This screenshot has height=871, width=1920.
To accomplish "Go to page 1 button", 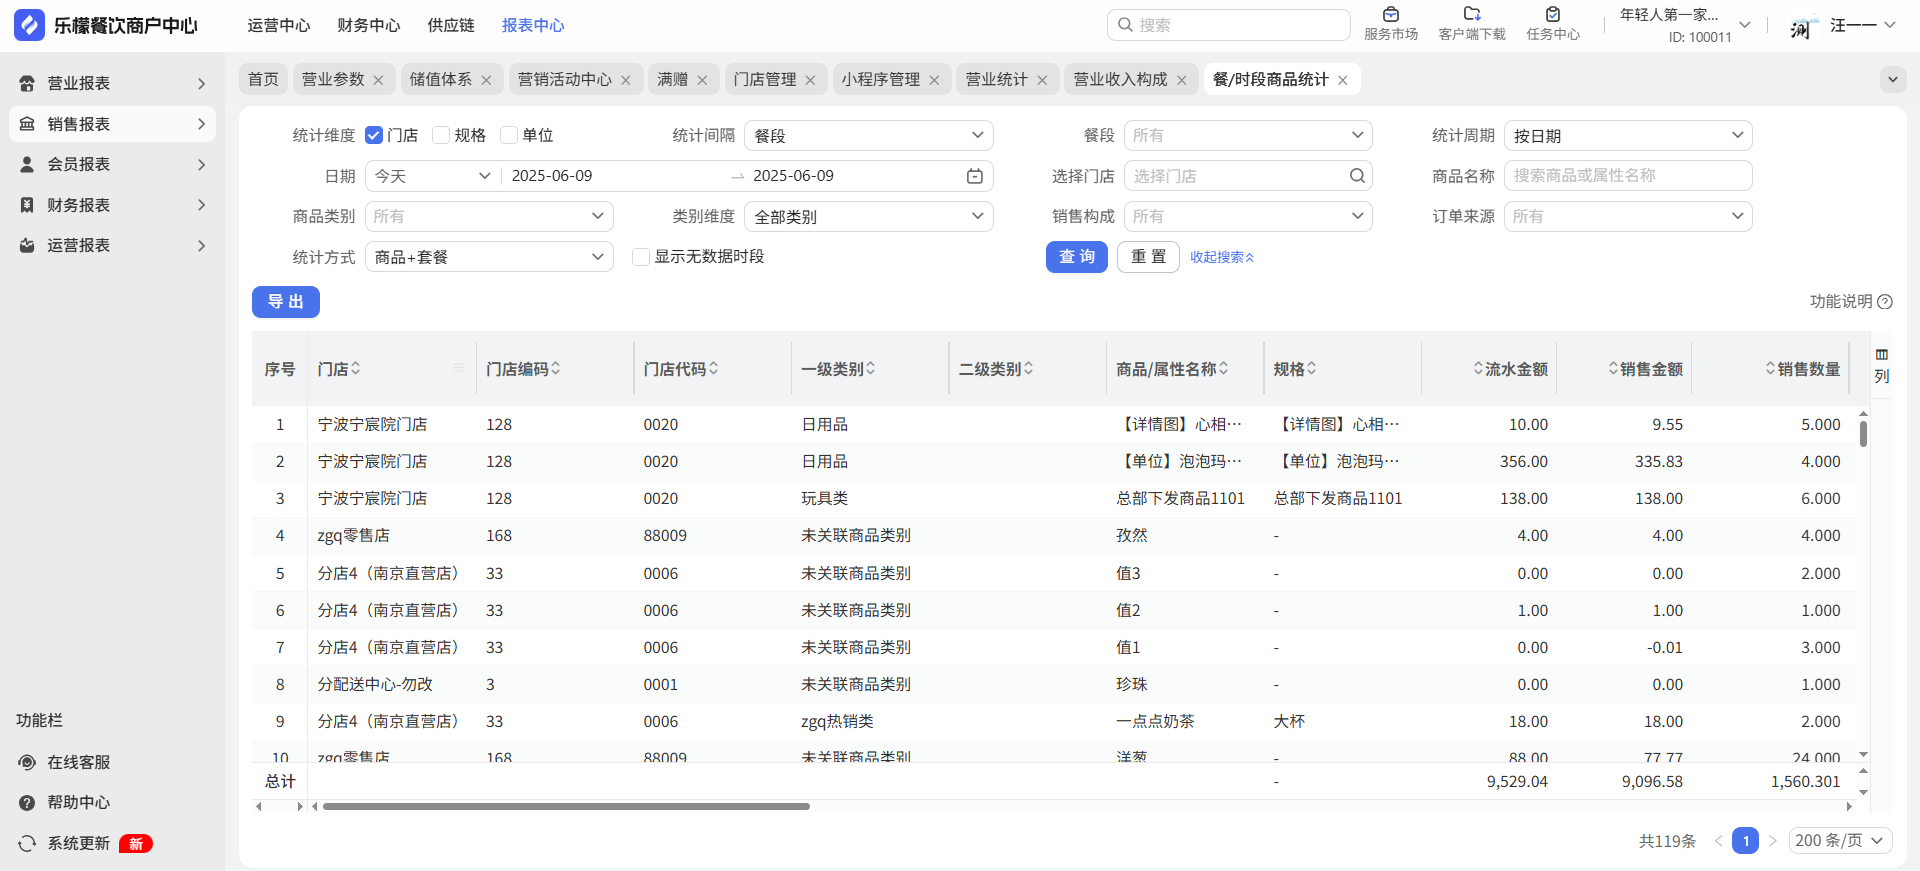I will 1746,841.
